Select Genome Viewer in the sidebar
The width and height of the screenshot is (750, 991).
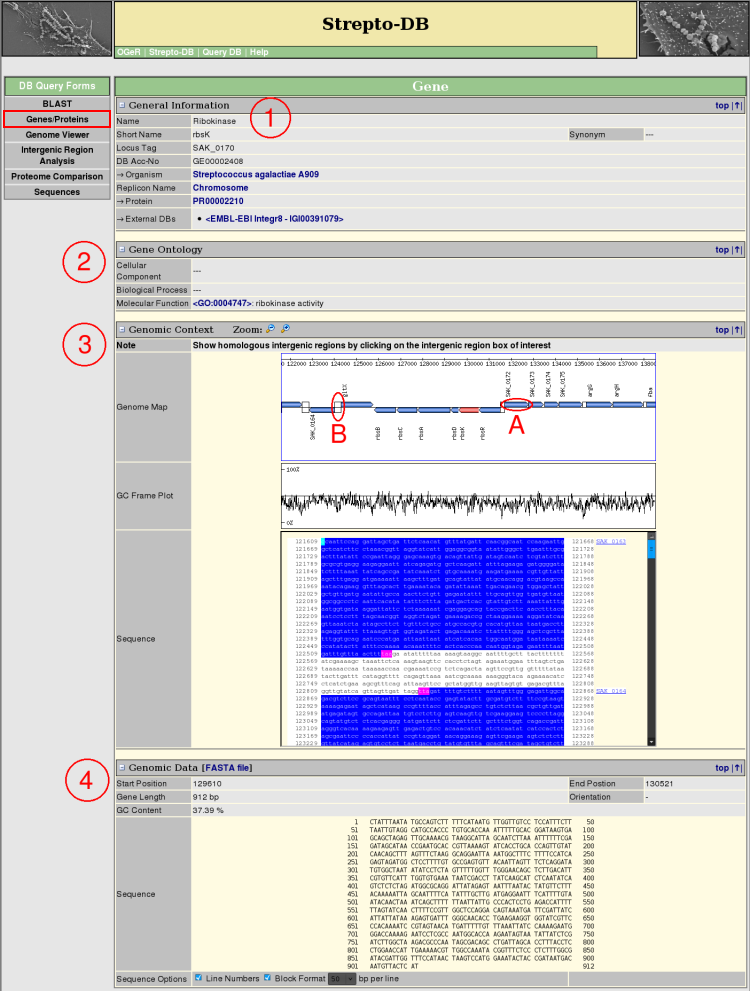click(57, 134)
